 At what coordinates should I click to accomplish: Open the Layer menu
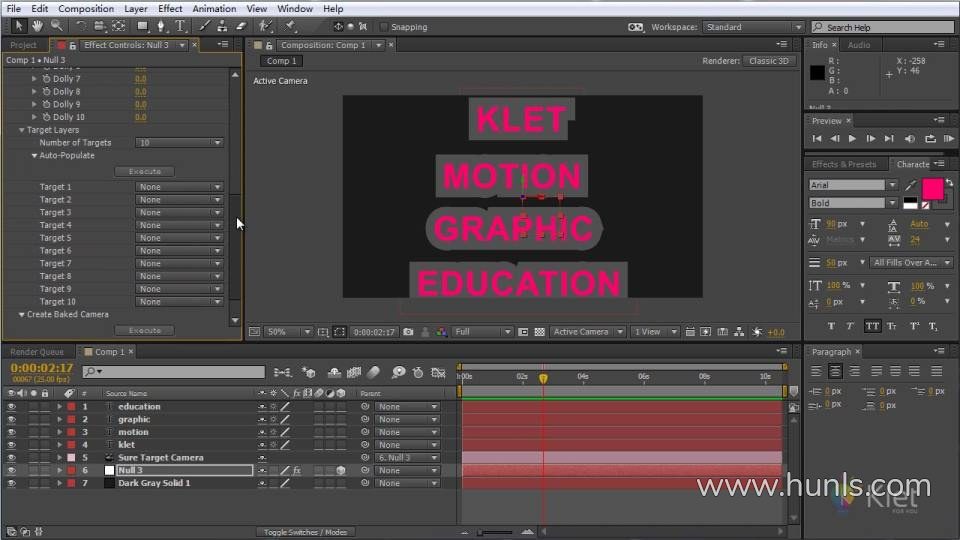point(135,9)
